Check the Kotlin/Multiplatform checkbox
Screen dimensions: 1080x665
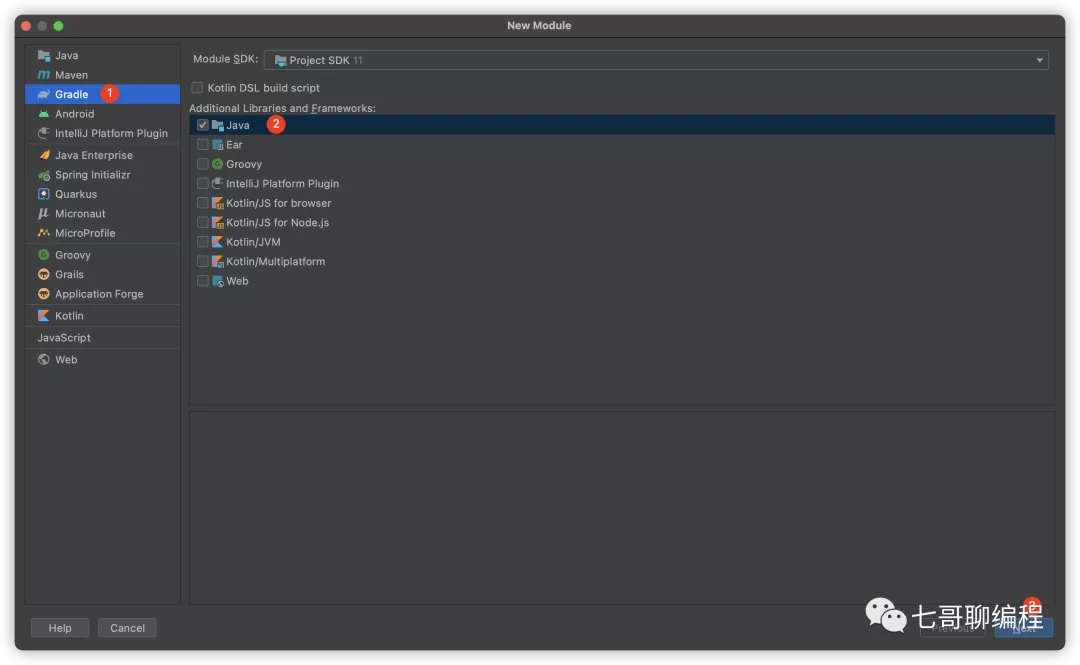202,261
